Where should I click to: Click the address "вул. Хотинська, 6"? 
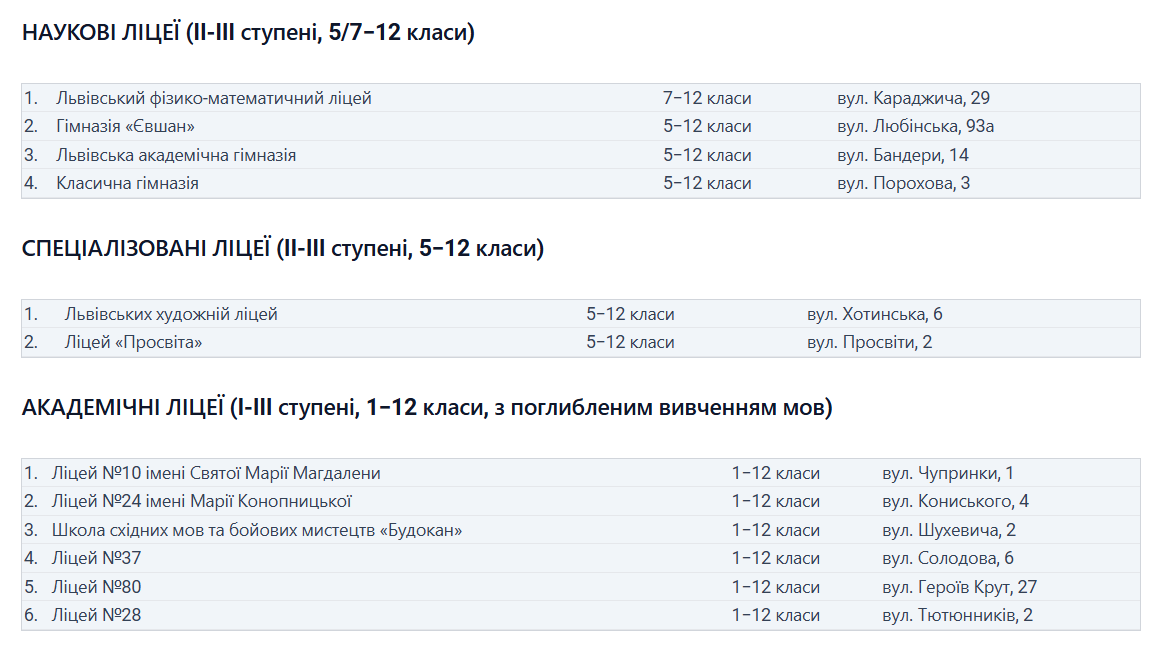(874, 314)
